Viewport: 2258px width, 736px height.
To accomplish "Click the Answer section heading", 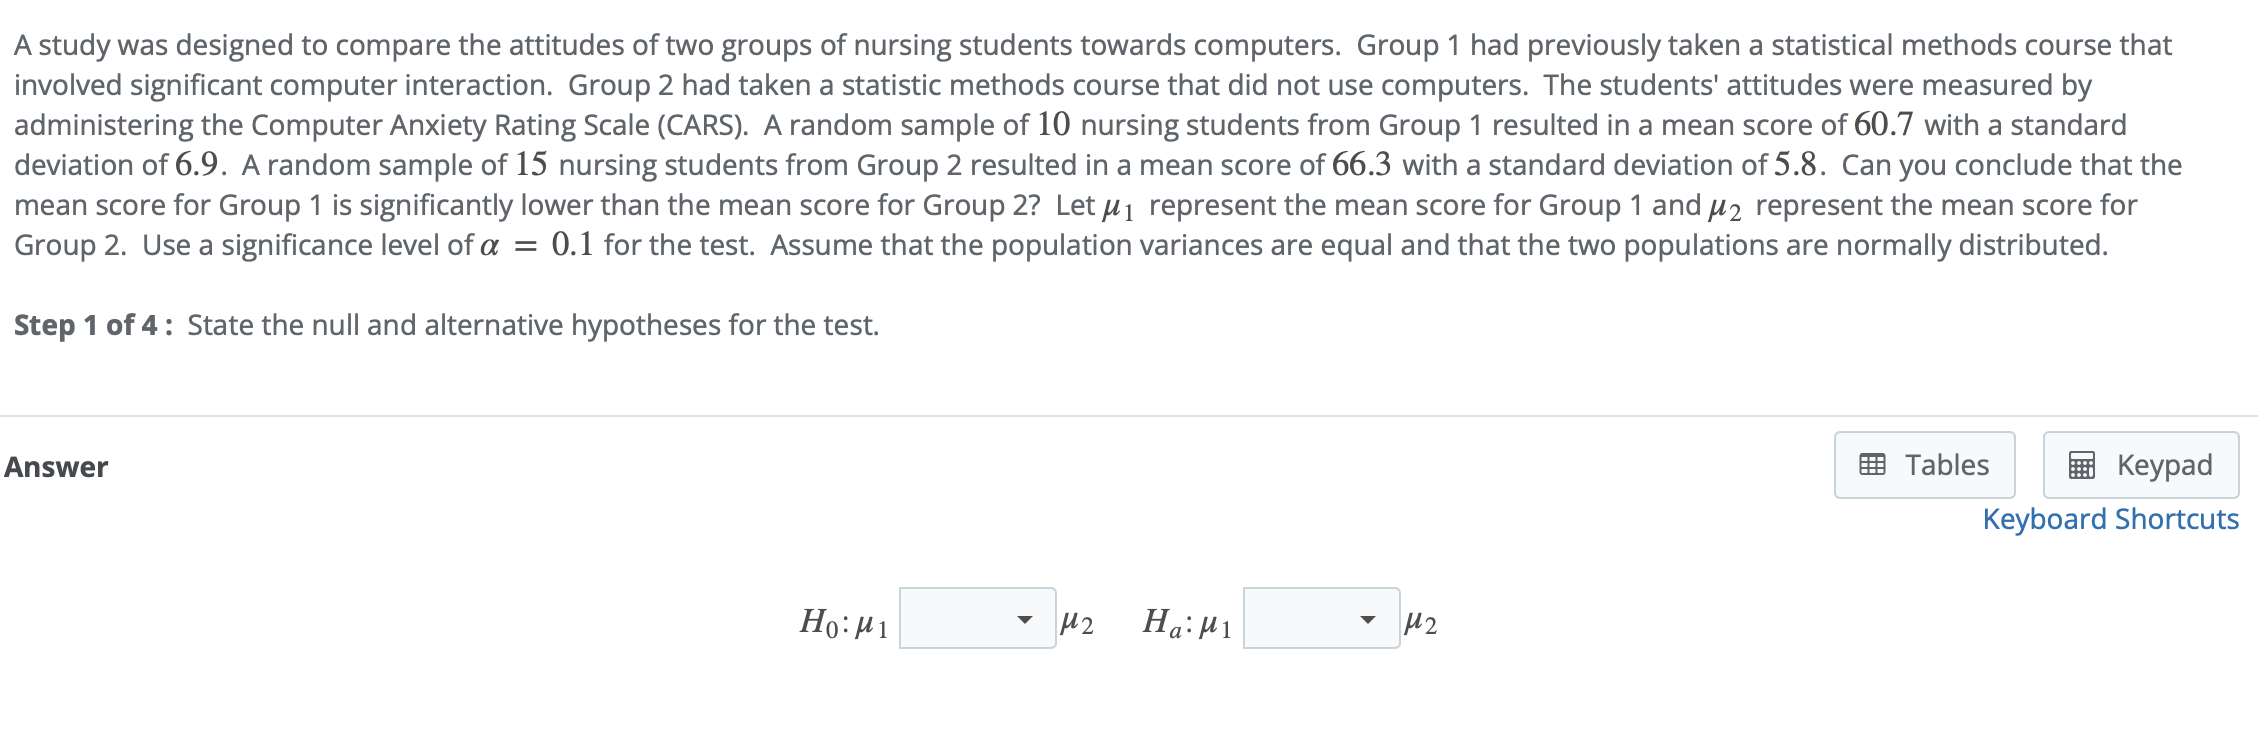I will click(56, 466).
